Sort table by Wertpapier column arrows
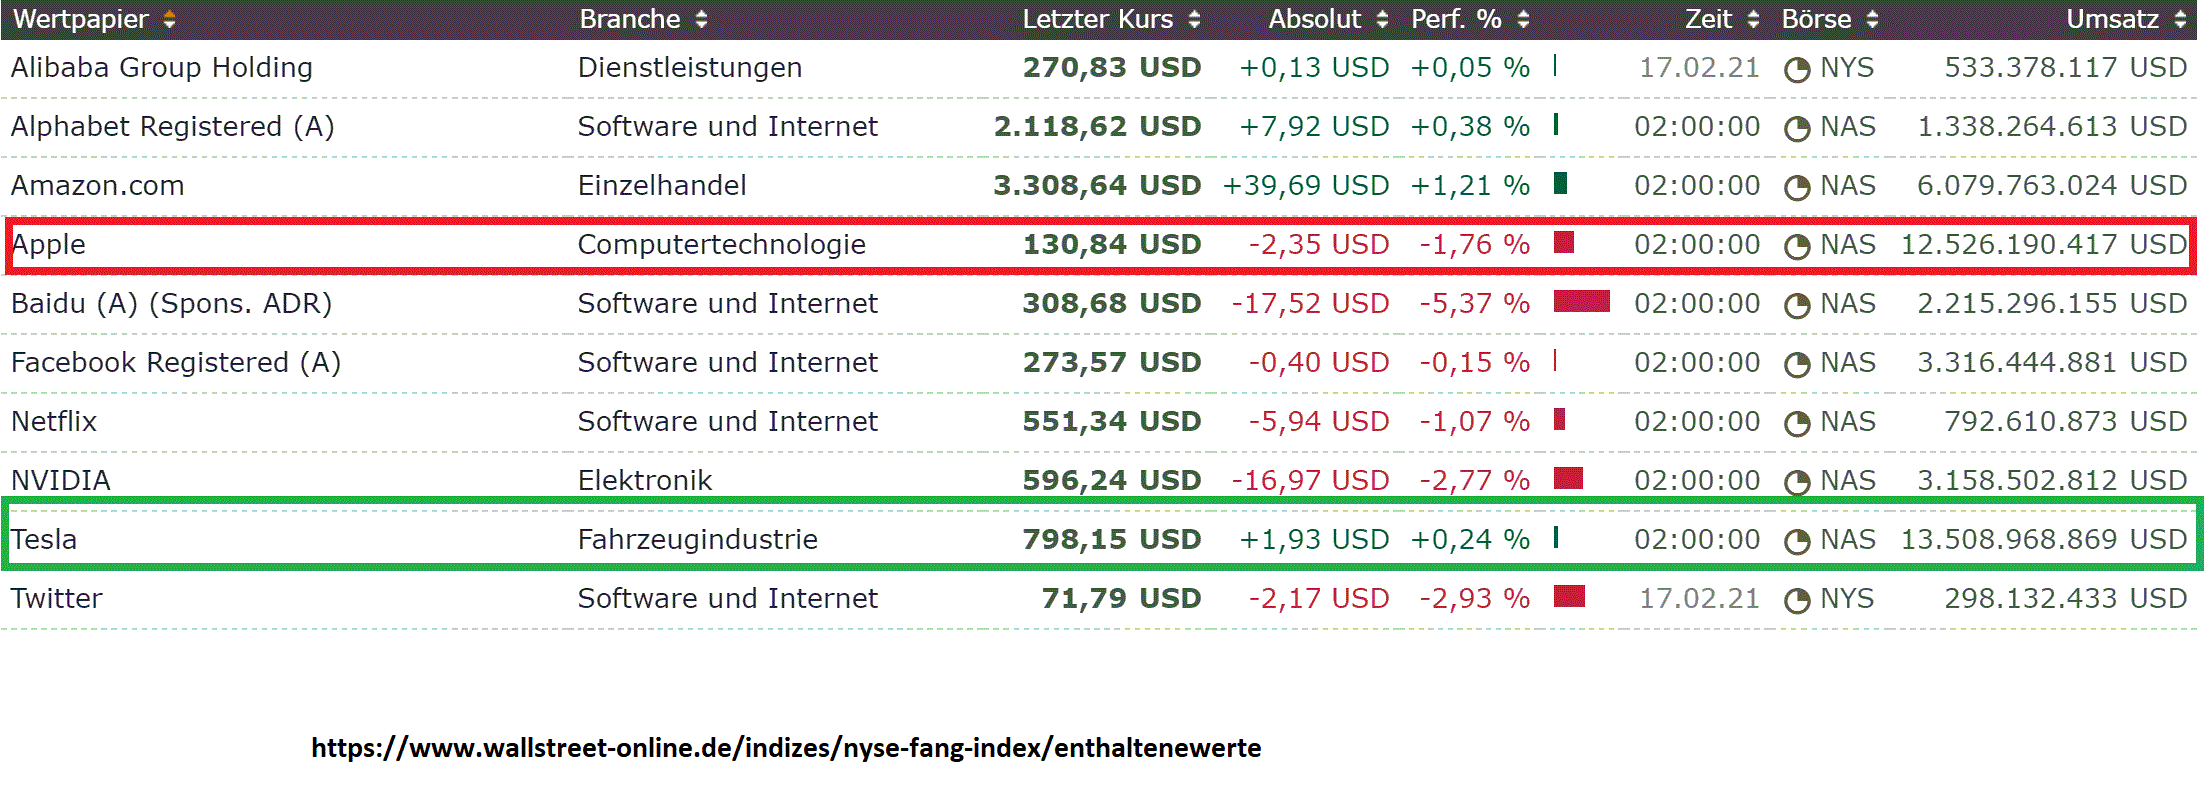 tap(169, 20)
